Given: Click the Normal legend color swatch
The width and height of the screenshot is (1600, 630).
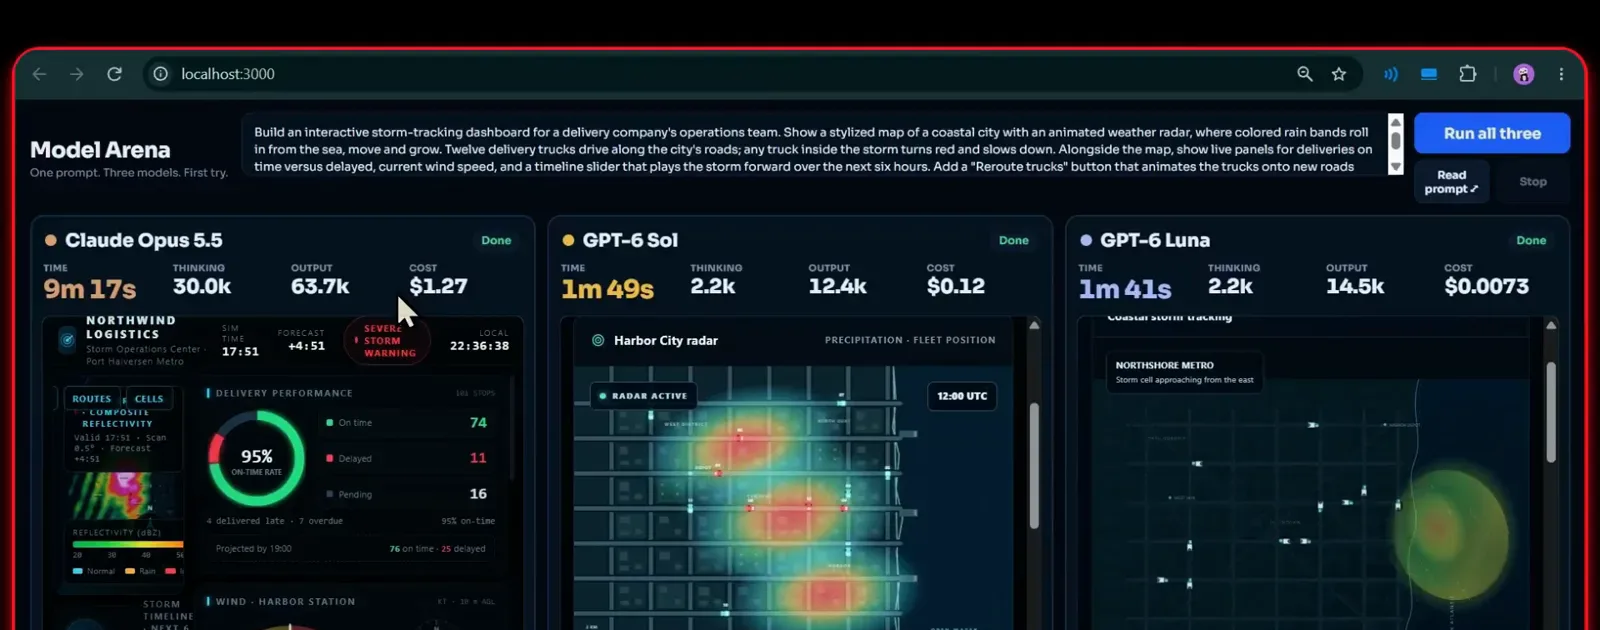Looking at the screenshot, I should 78,571.
